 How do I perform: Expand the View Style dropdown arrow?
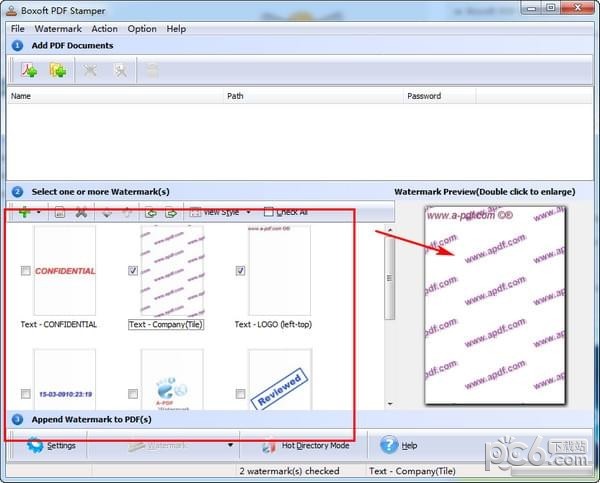pyautogui.click(x=249, y=212)
